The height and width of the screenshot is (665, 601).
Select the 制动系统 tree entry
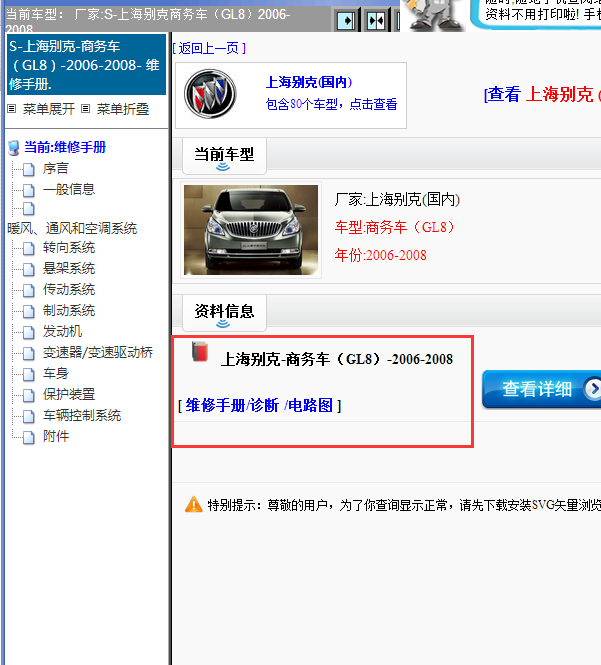pyautogui.click(x=69, y=310)
